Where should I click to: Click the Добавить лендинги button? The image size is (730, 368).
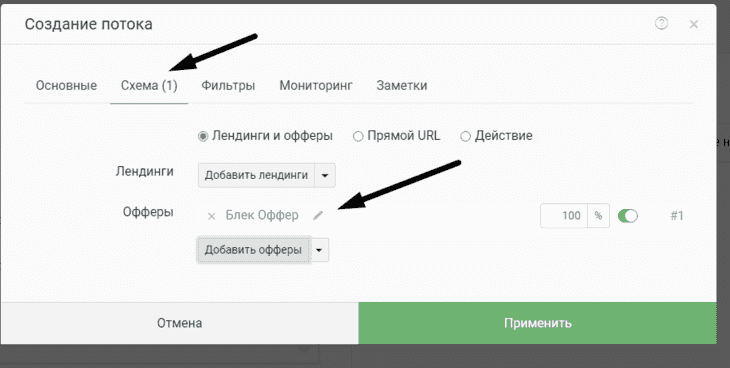(257, 176)
